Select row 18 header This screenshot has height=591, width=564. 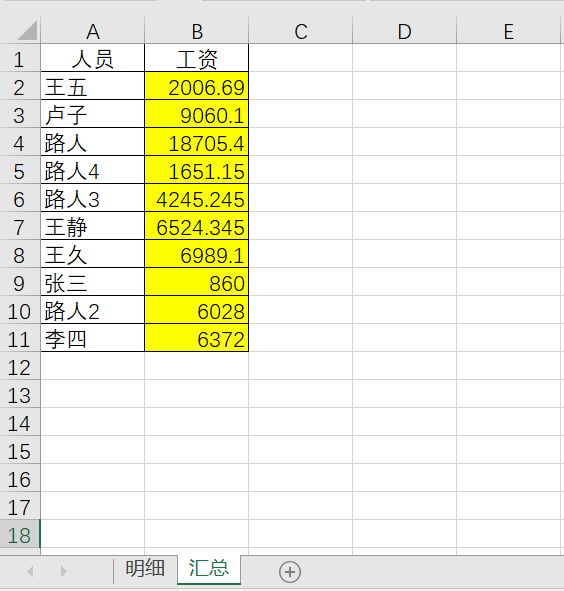coord(20,534)
